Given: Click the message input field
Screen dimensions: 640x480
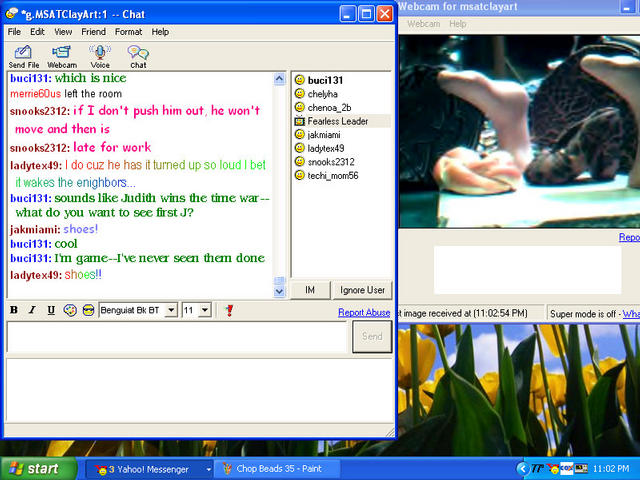Looking at the screenshot, I should [177, 337].
